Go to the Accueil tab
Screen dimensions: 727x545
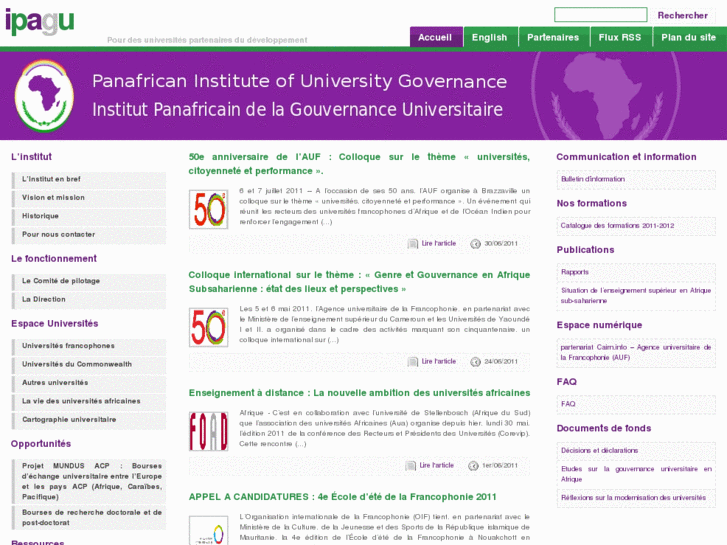pyautogui.click(x=436, y=37)
